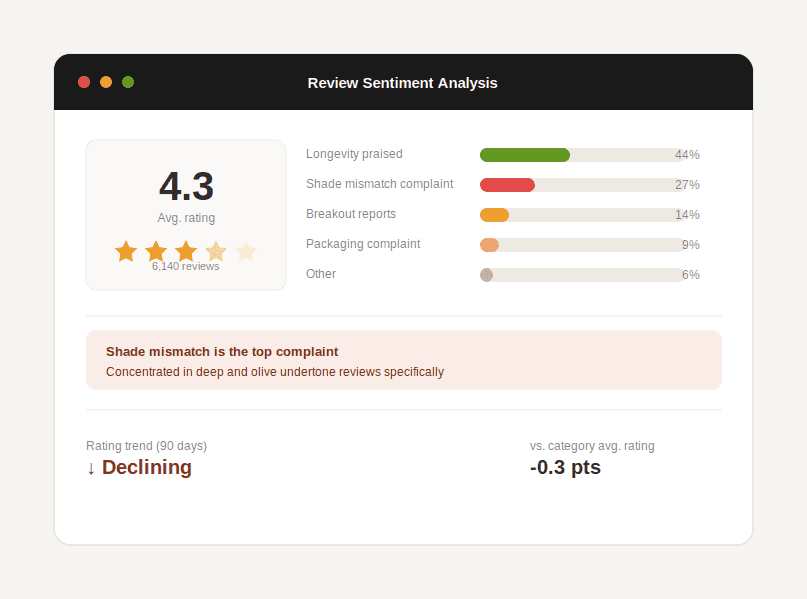Click the down arrow beside Declining
The image size is (807, 599).
(x=91, y=469)
